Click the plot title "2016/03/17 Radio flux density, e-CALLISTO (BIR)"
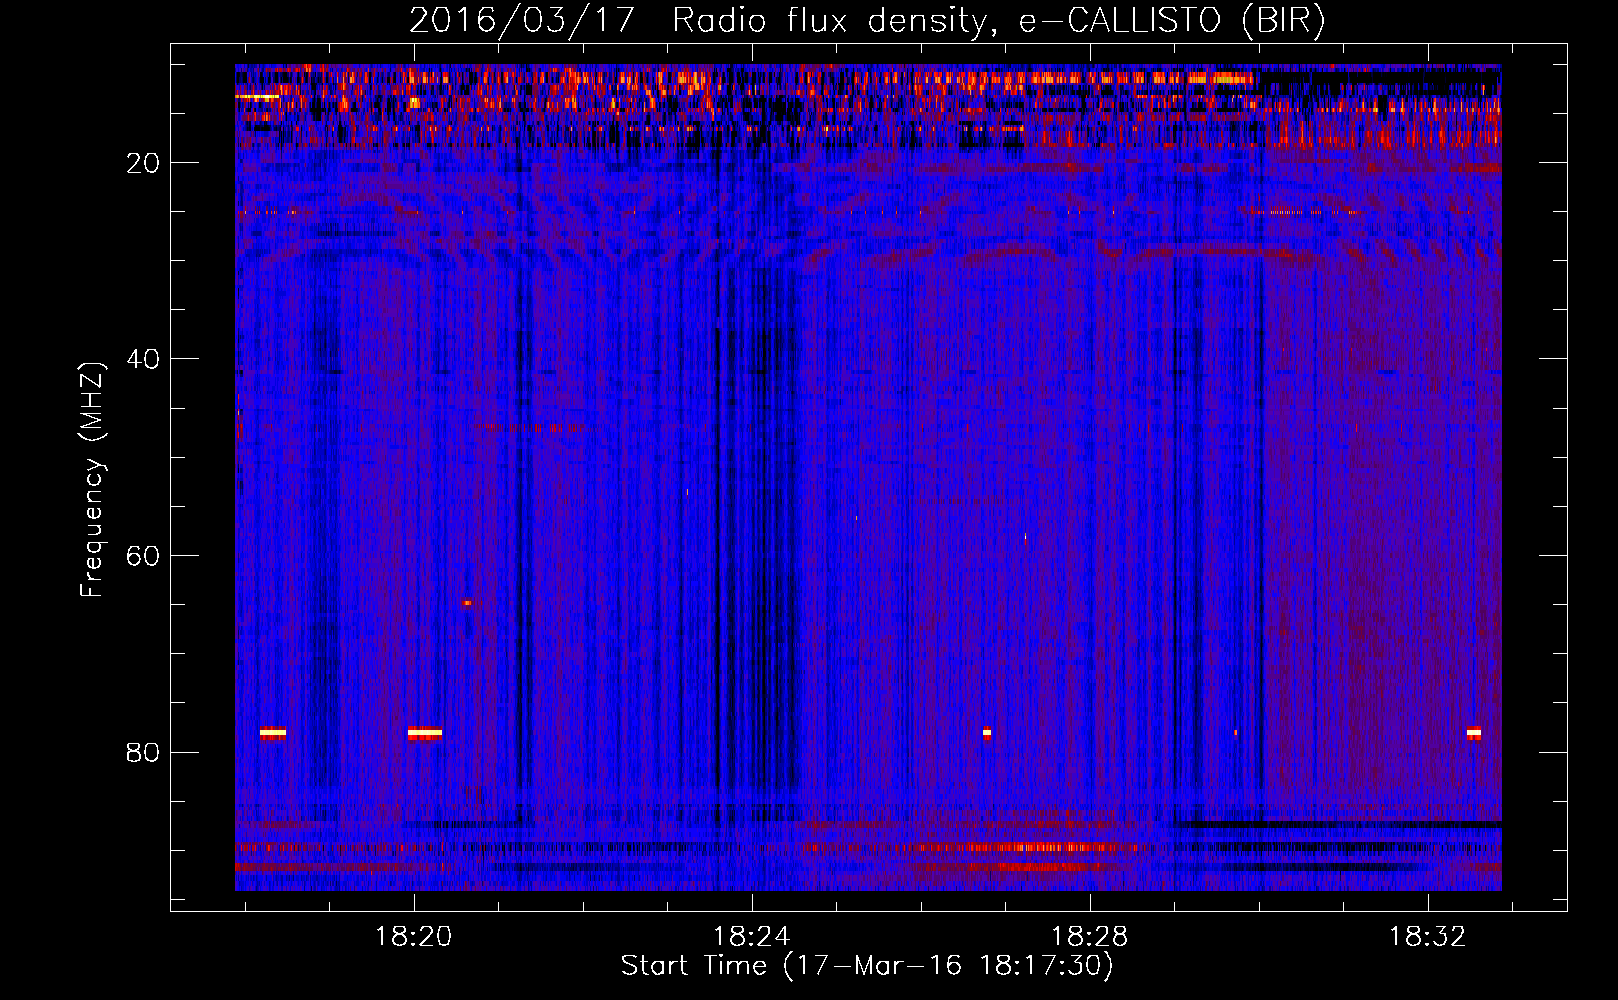This screenshot has width=1618, height=1000. pos(868,20)
